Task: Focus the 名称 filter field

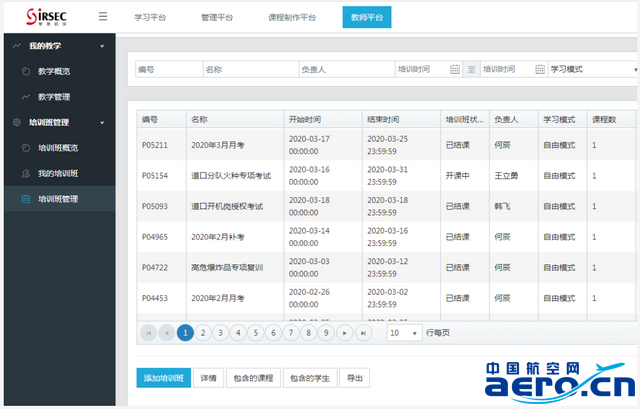Action: pyautogui.click(x=251, y=69)
